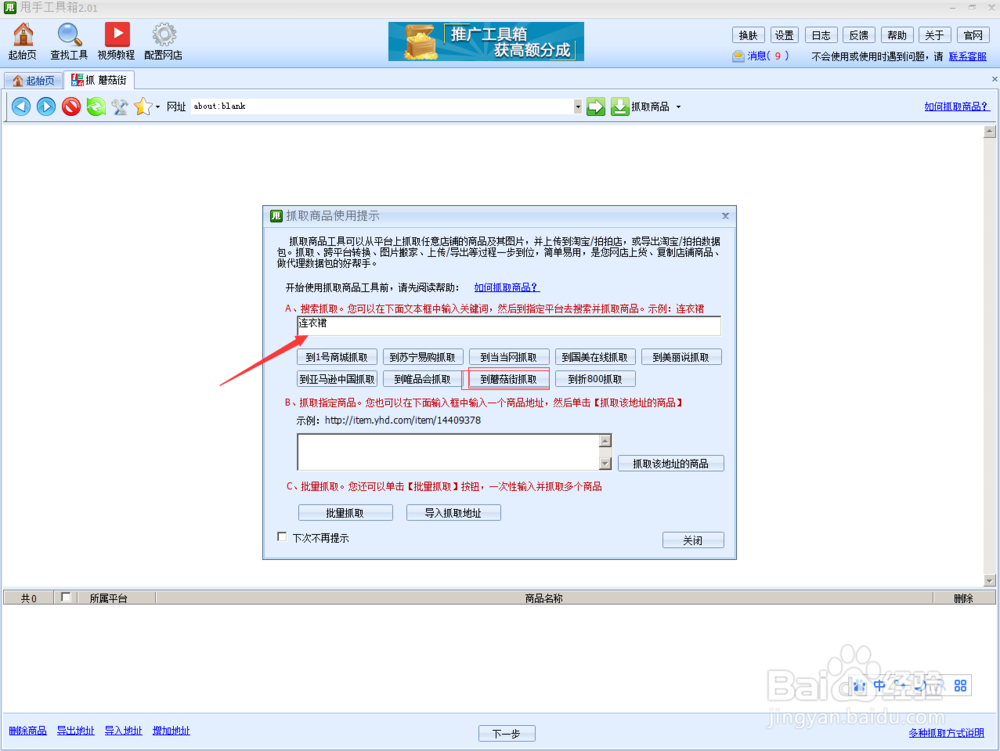Click the 反馈 menu button
The height and width of the screenshot is (751, 1000).
coord(858,36)
